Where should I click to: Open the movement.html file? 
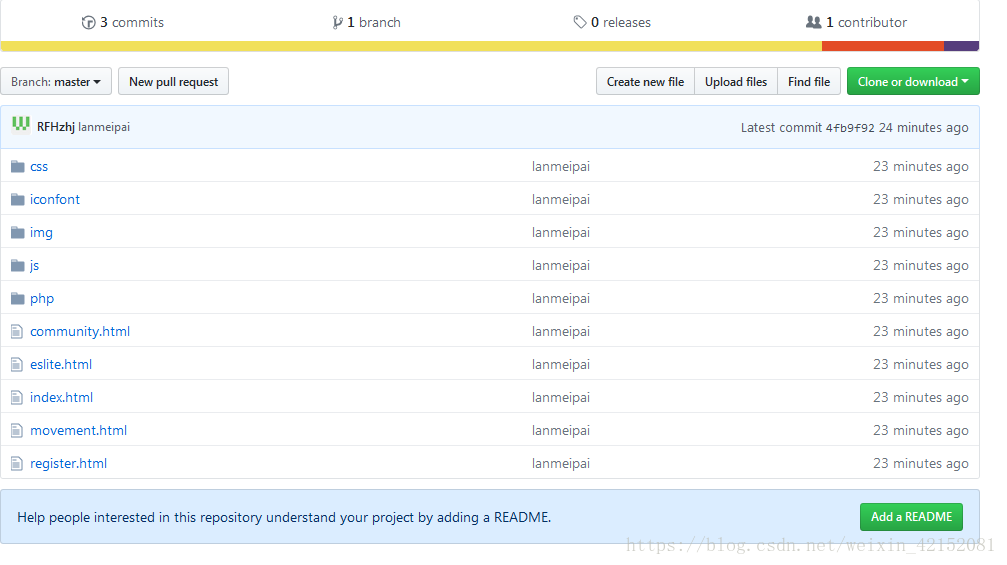pos(78,430)
